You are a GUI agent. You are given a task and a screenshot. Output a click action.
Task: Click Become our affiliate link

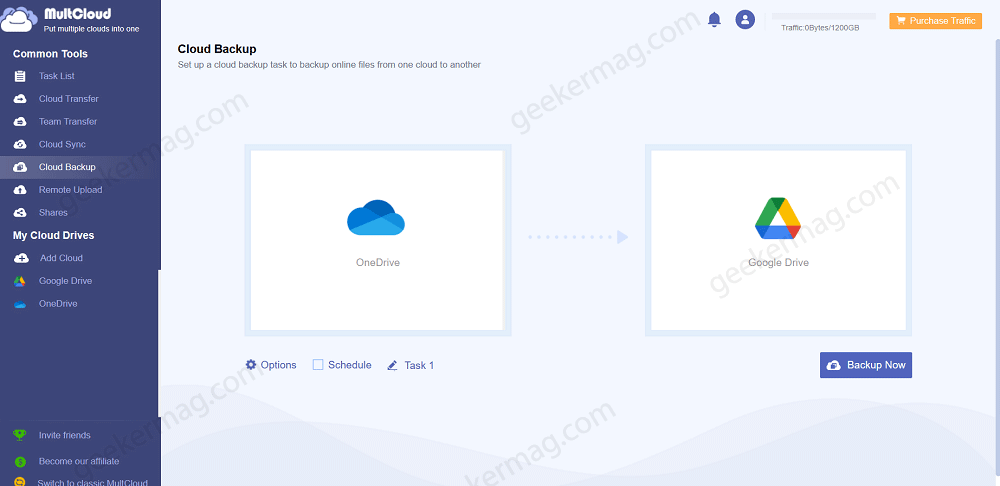(78, 461)
